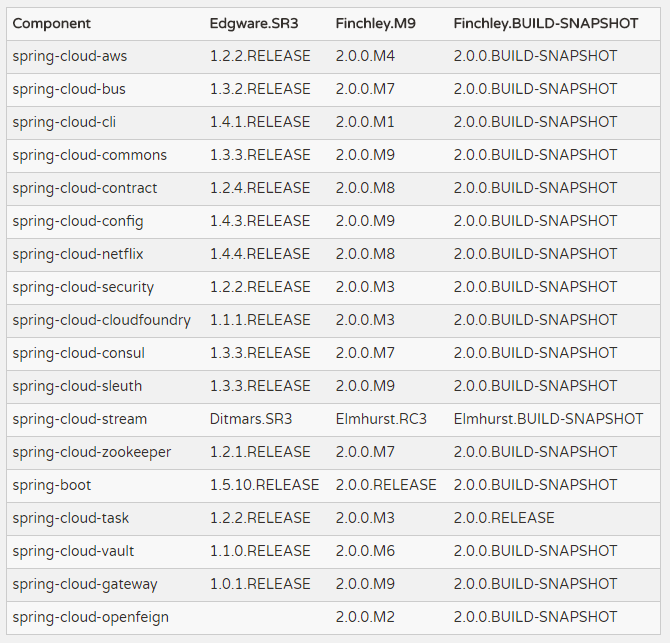The height and width of the screenshot is (643, 670).
Task: Click the 1.4.3.RELEASE version for spring-cloud-config
Action: 260,221
